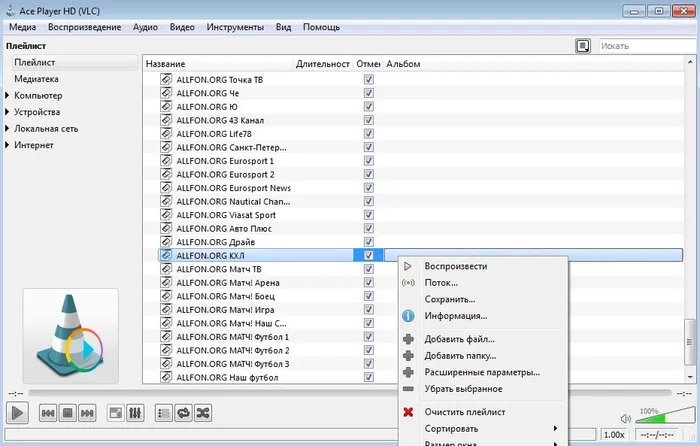Open the Инструменты menu
700x446 pixels.
pyautogui.click(x=235, y=27)
